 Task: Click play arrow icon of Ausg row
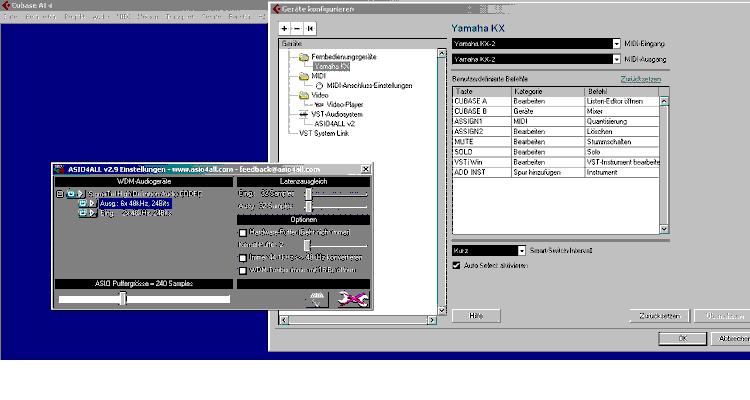[x=92, y=203]
